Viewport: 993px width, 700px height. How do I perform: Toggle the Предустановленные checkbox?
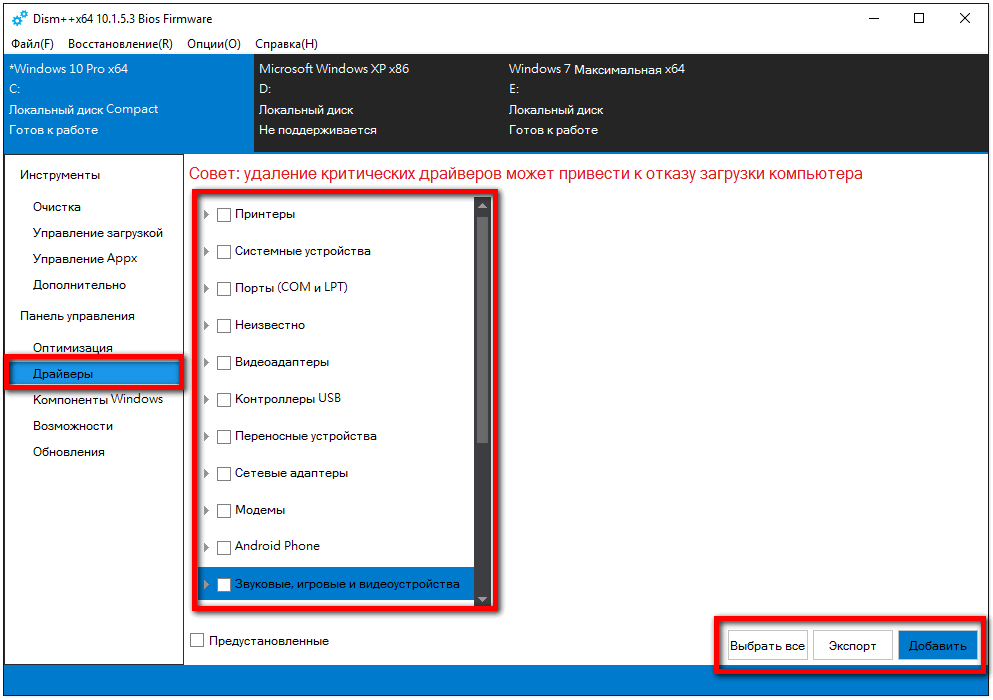(197, 640)
